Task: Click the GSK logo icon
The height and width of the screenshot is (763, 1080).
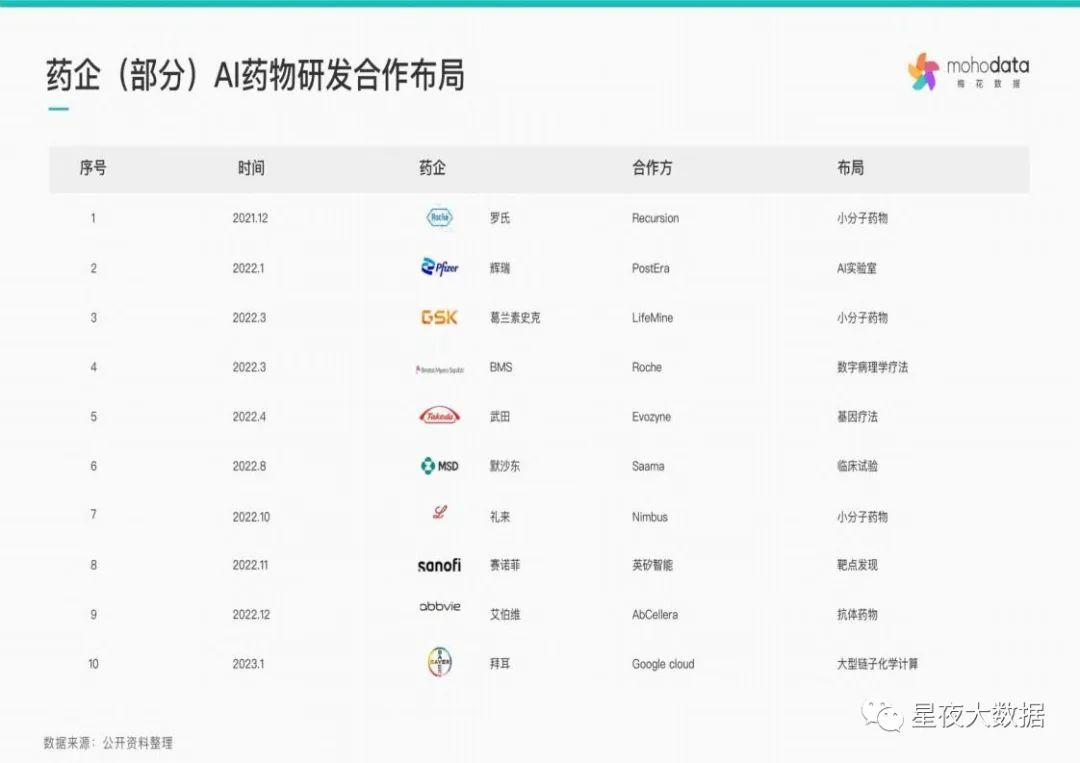Action: 439,317
